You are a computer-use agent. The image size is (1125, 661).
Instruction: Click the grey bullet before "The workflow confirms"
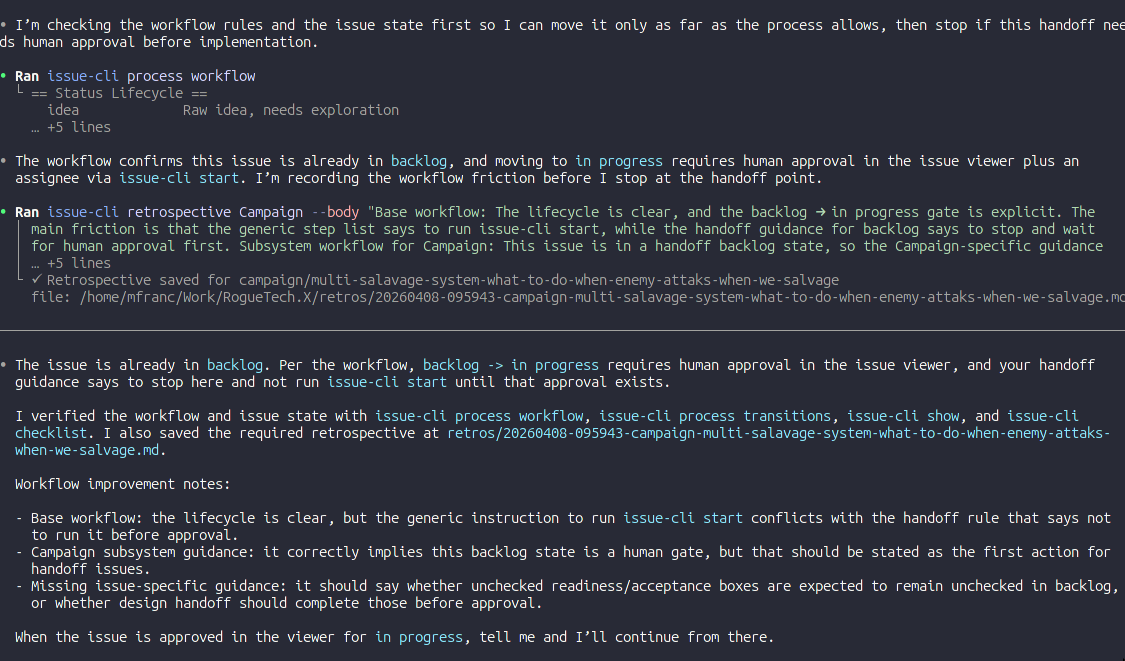4,161
